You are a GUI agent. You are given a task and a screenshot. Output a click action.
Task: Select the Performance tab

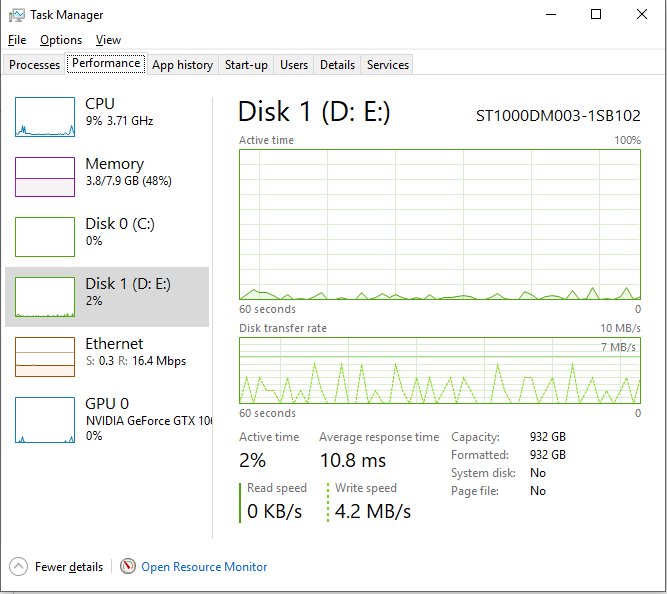coord(106,63)
